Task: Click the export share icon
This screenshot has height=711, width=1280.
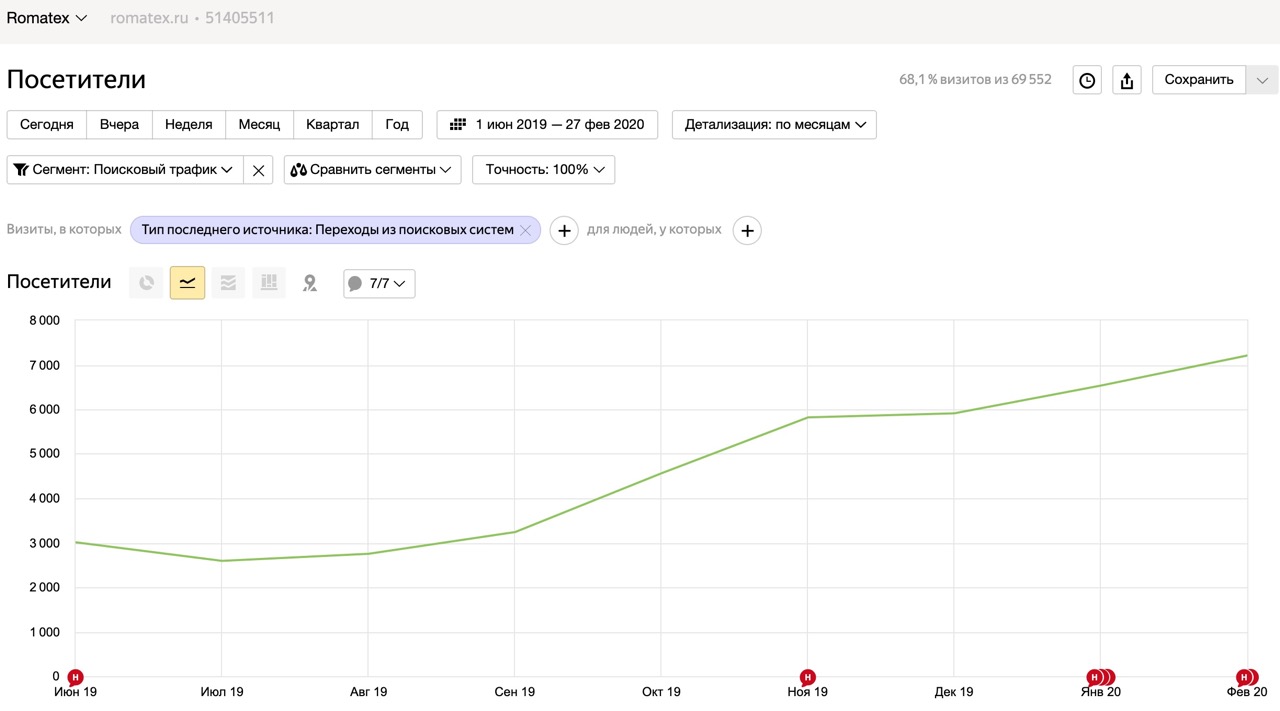Action: pos(1127,80)
